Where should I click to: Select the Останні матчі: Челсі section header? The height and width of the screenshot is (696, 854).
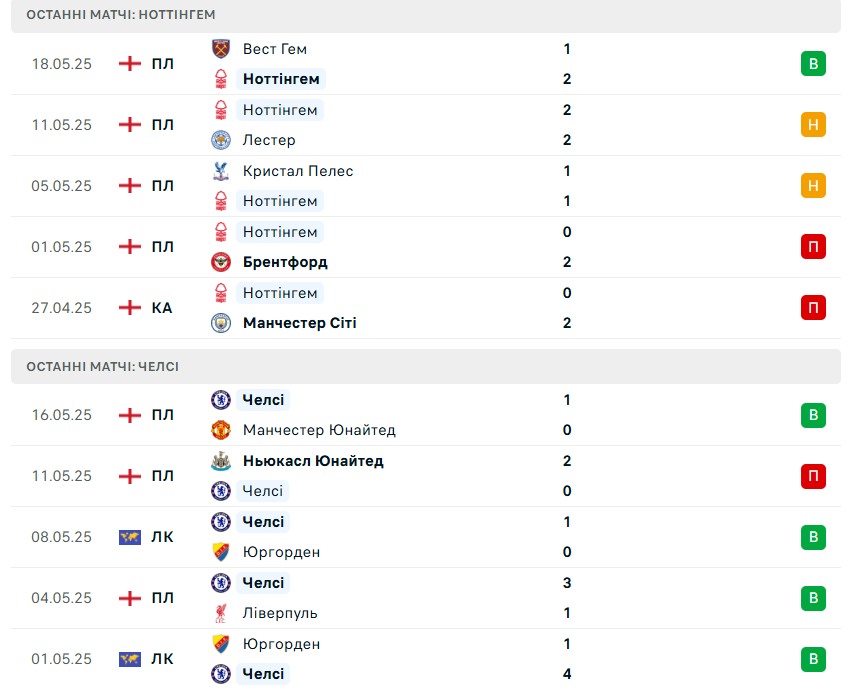pyautogui.click(x=426, y=367)
